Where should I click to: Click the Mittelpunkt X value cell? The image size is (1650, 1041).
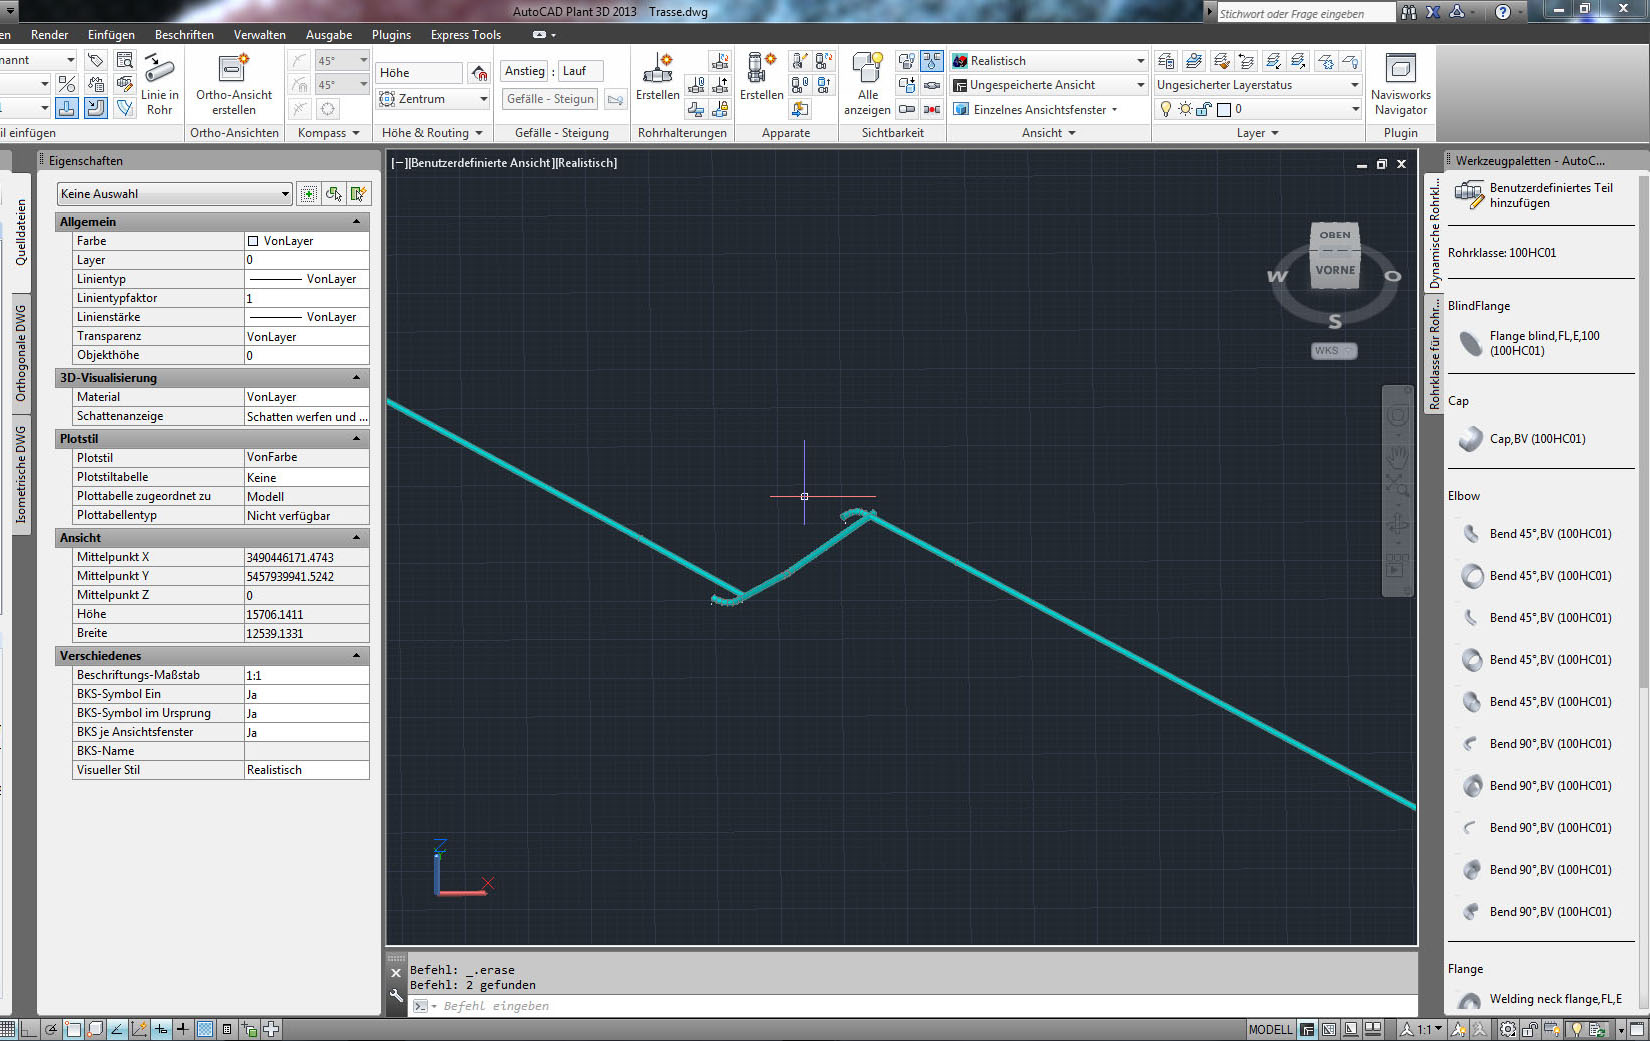(x=306, y=557)
